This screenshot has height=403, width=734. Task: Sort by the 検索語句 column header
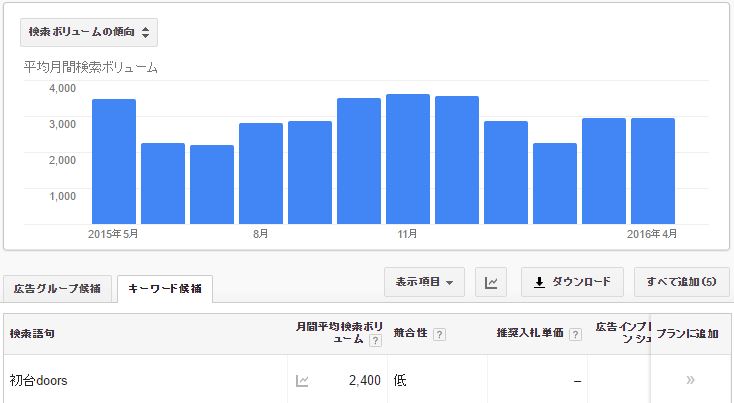(32, 334)
